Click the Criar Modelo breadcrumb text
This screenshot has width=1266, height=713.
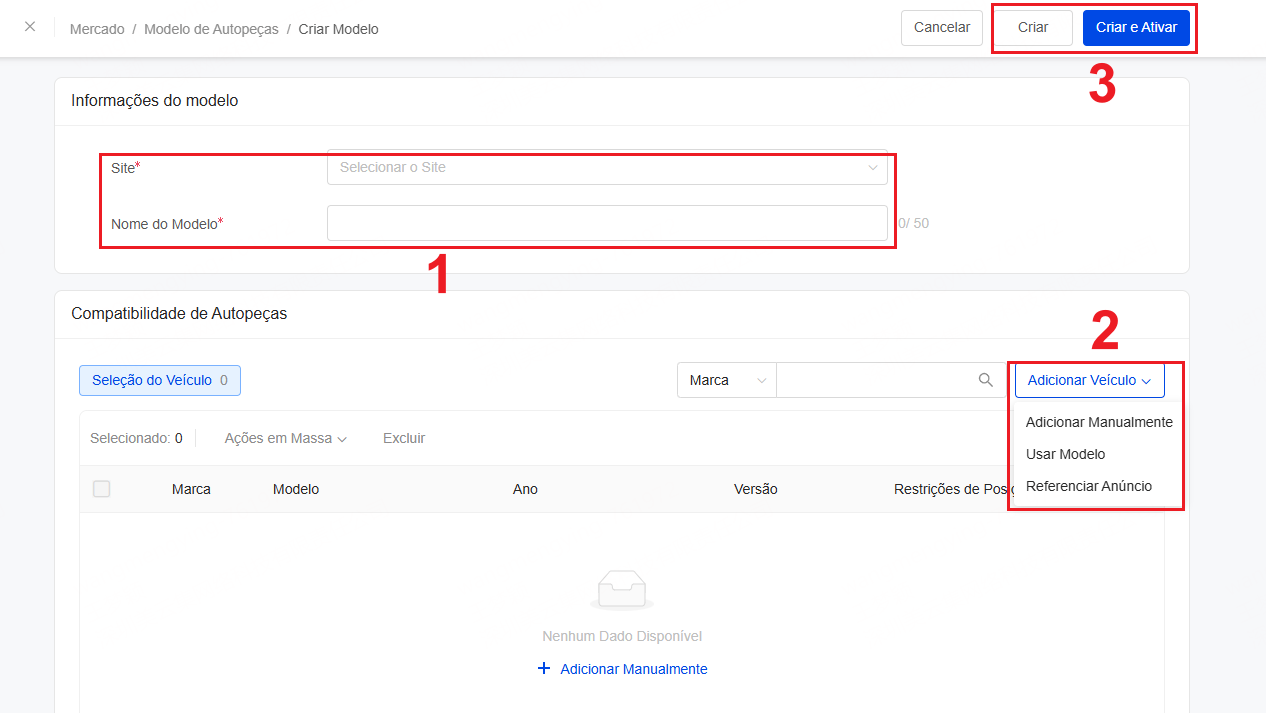pyautogui.click(x=339, y=29)
